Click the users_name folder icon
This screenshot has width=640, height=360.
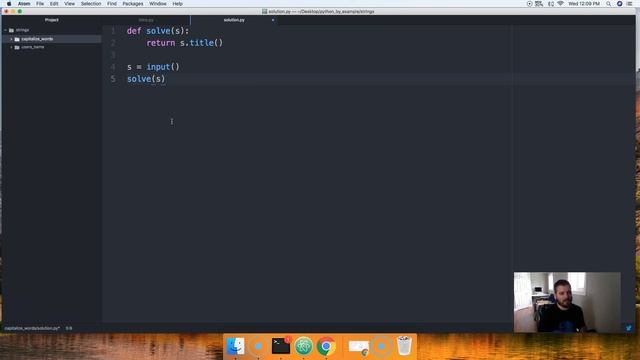17,47
